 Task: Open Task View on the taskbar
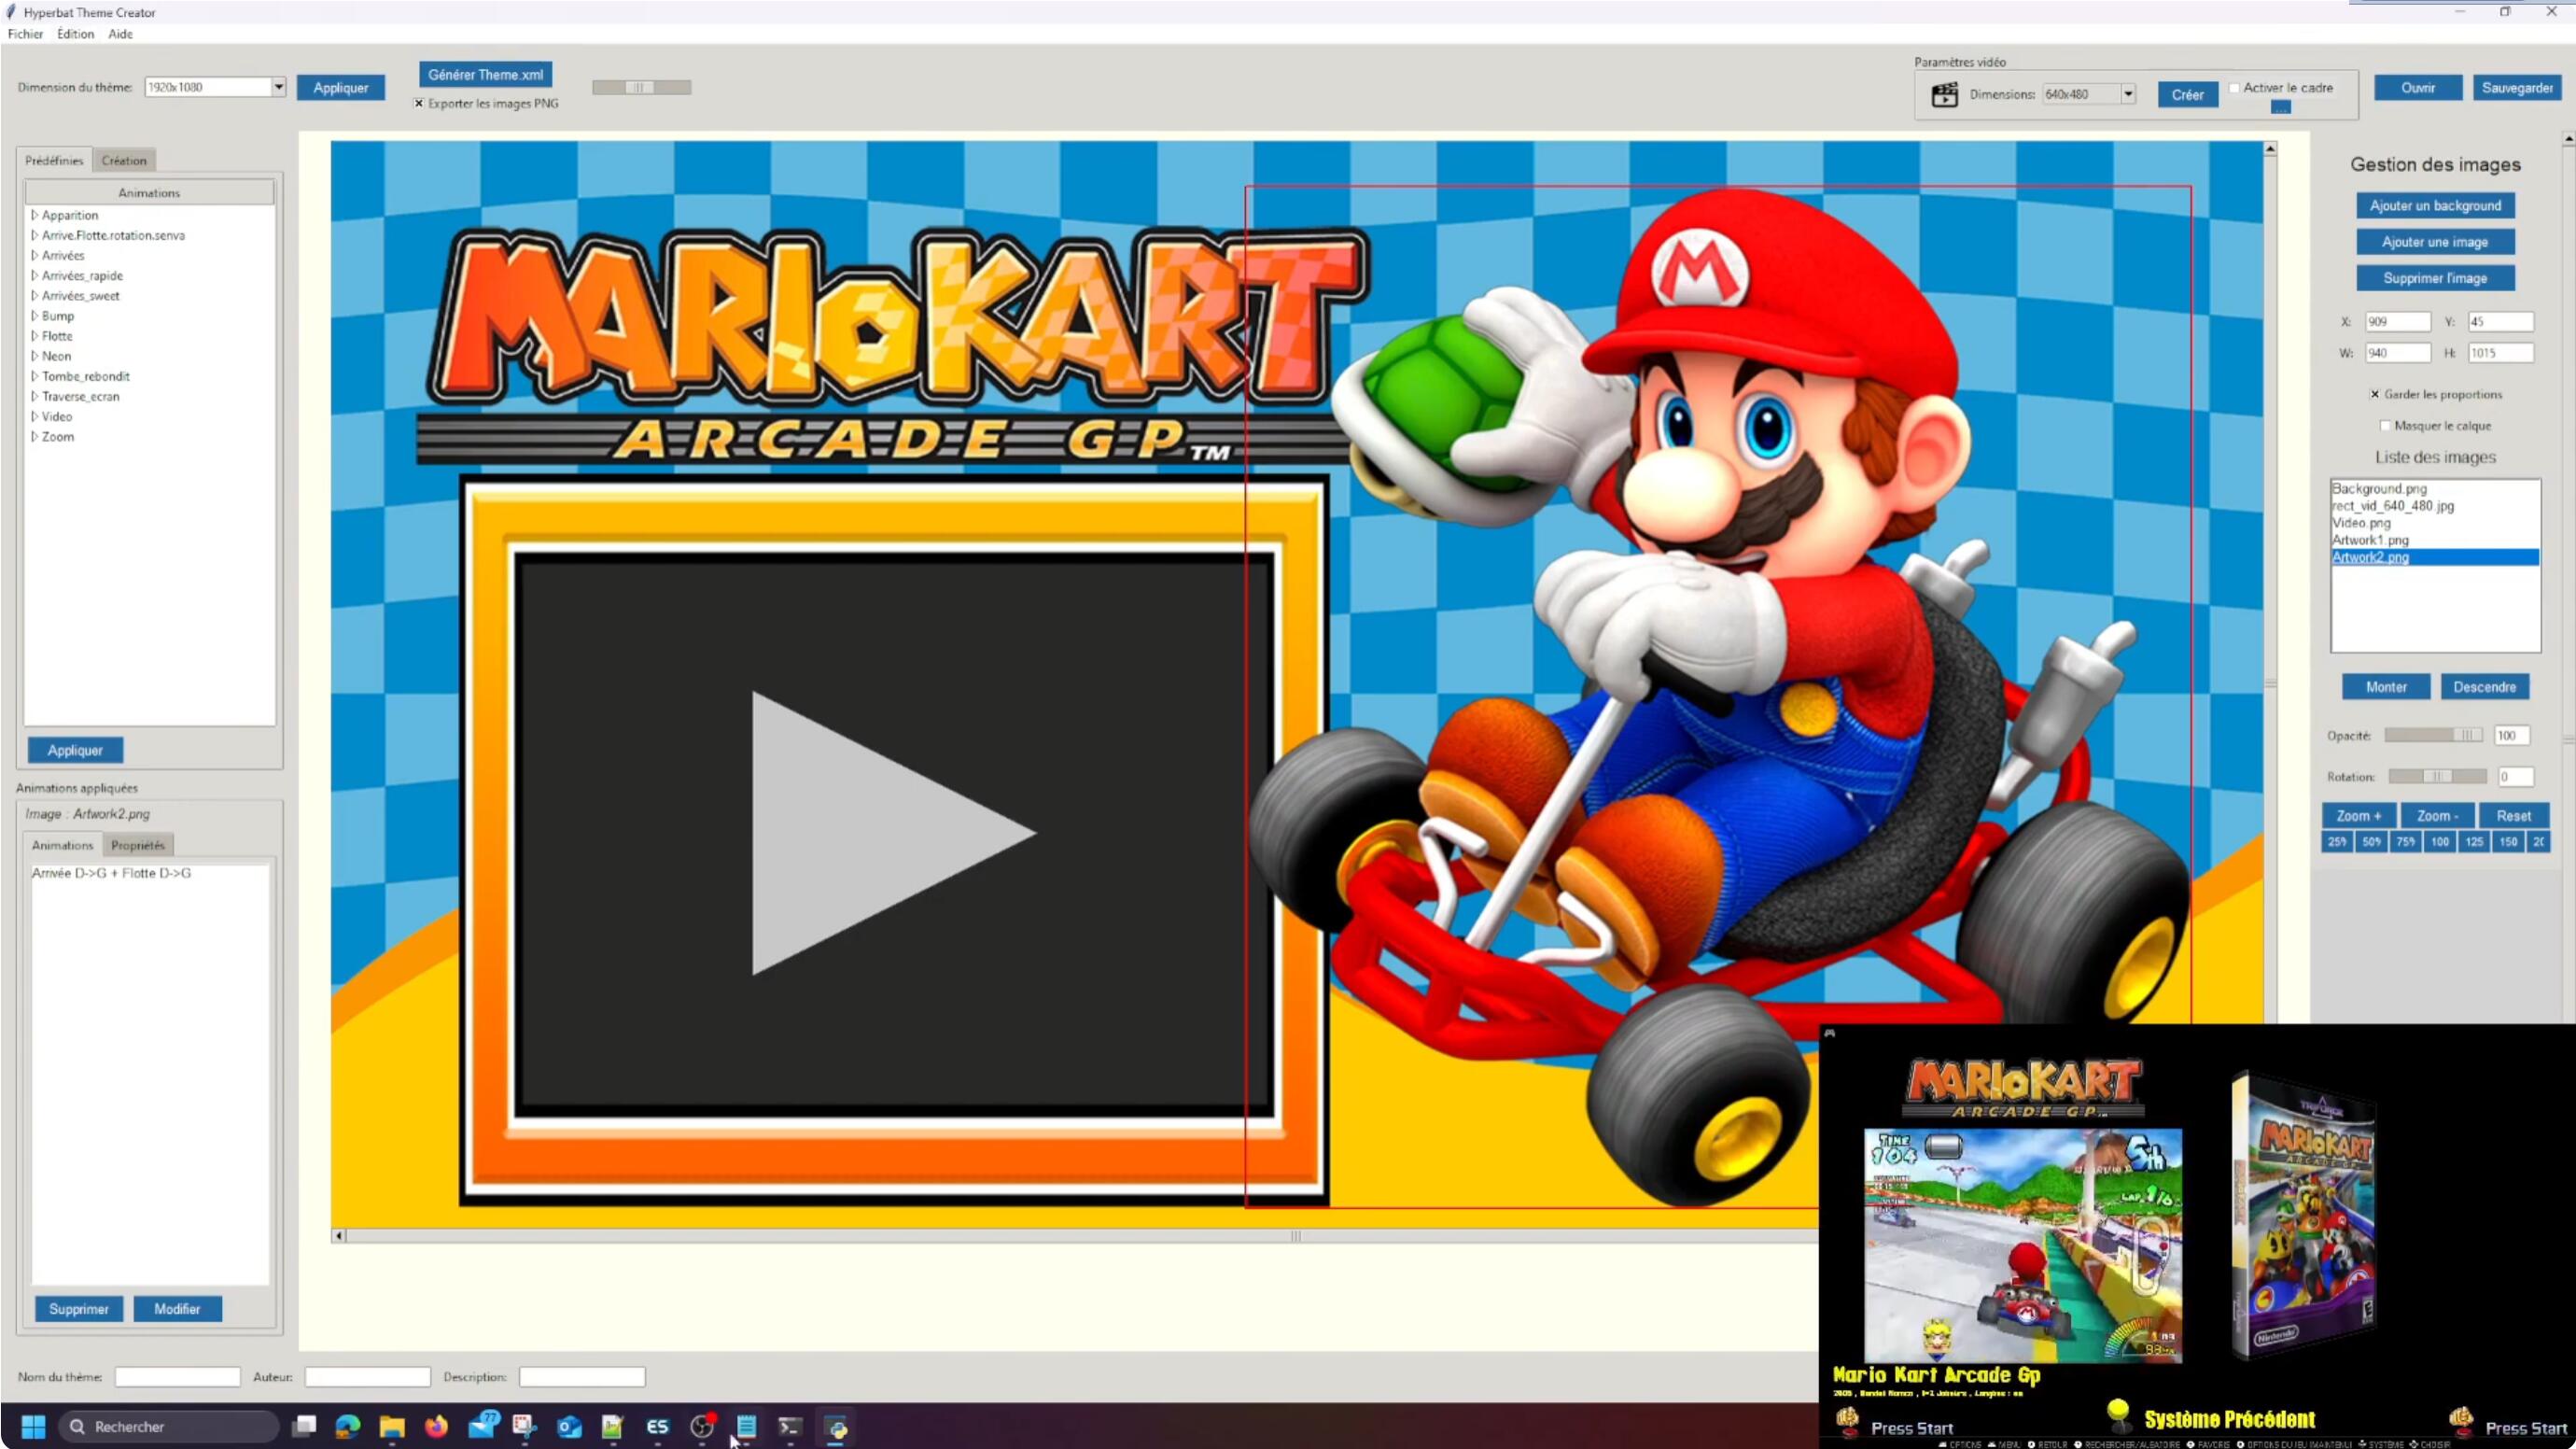point(304,1426)
